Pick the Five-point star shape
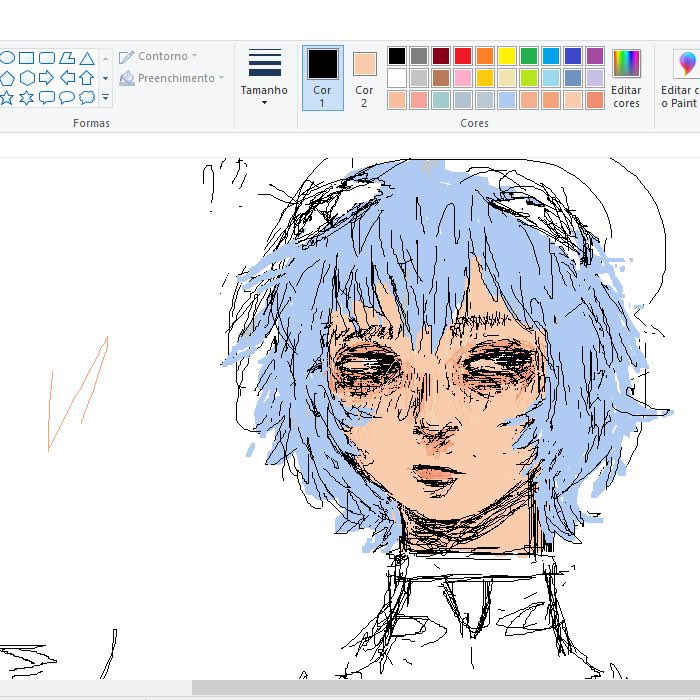This screenshot has width=700, height=700. pos(7,97)
